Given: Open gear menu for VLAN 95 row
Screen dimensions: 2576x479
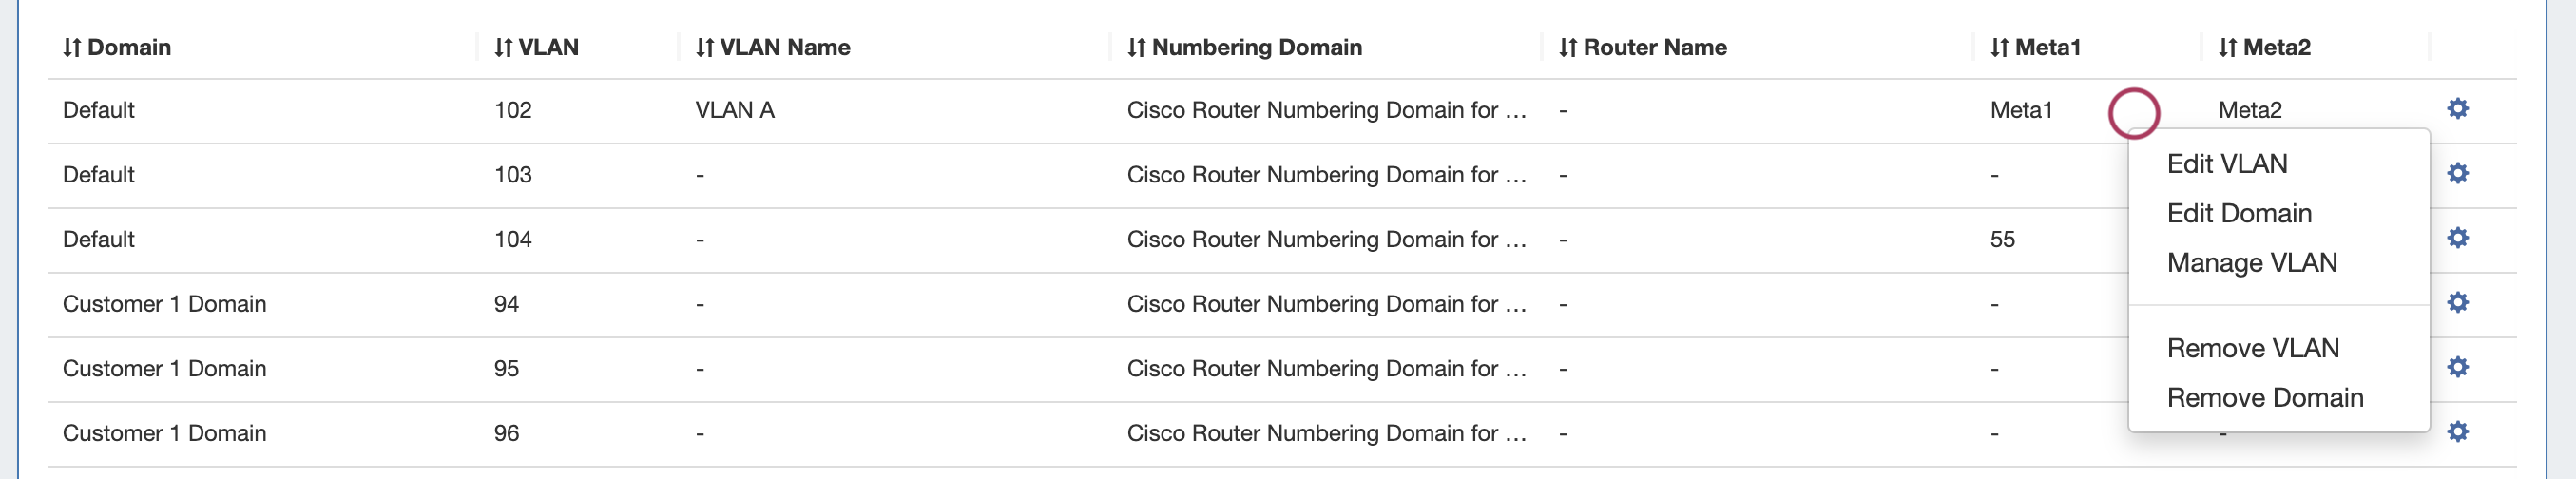Looking at the screenshot, I should [2457, 367].
